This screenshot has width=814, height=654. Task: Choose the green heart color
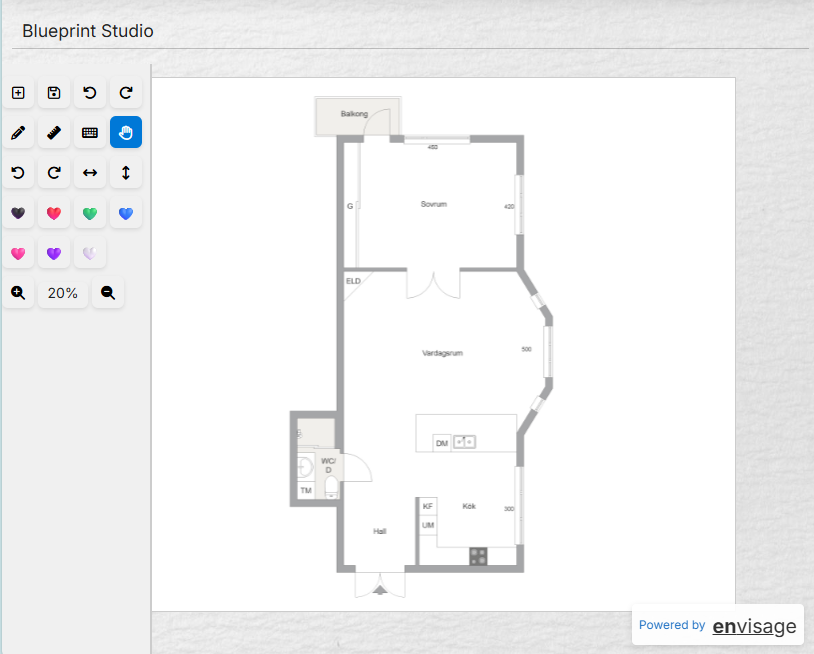pos(90,213)
